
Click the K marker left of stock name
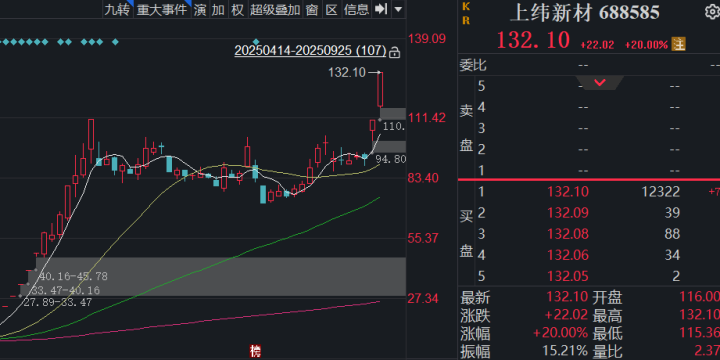point(466,6)
